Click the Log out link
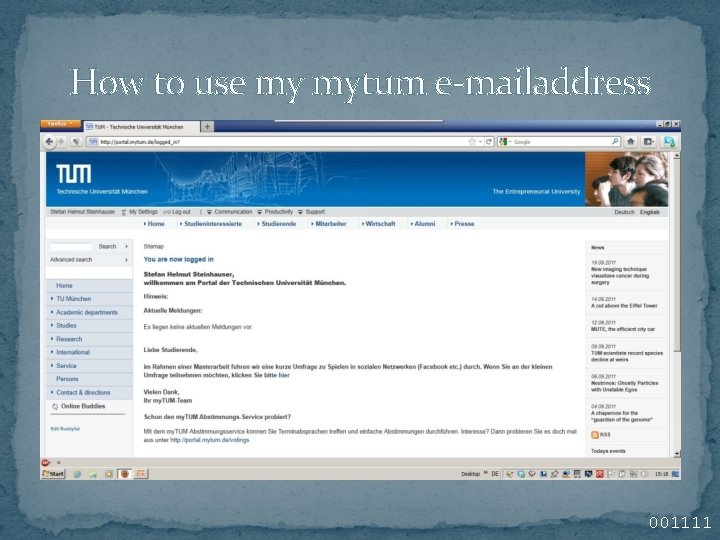The image size is (720, 540). point(181,212)
